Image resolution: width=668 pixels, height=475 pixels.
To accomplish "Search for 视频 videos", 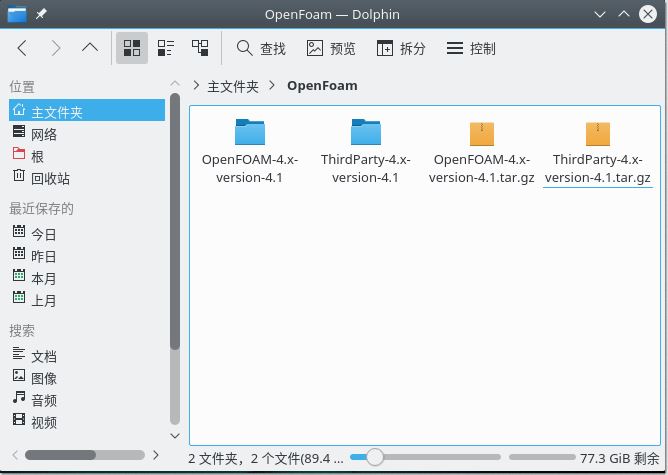I will (x=87, y=422).
